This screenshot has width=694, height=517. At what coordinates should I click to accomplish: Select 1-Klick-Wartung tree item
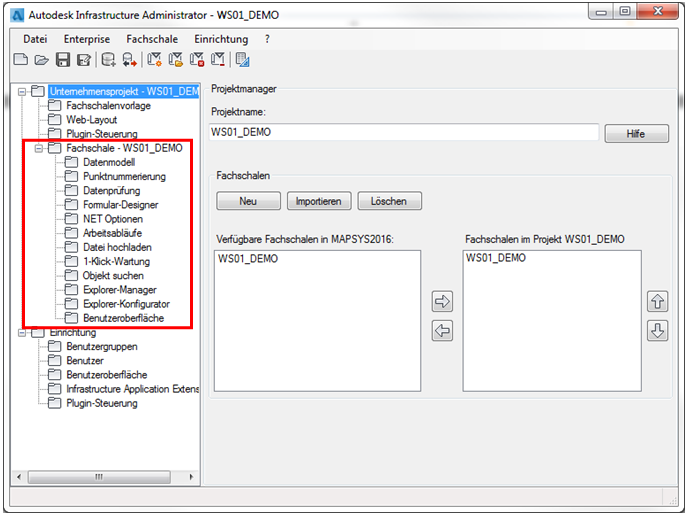(x=116, y=261)
